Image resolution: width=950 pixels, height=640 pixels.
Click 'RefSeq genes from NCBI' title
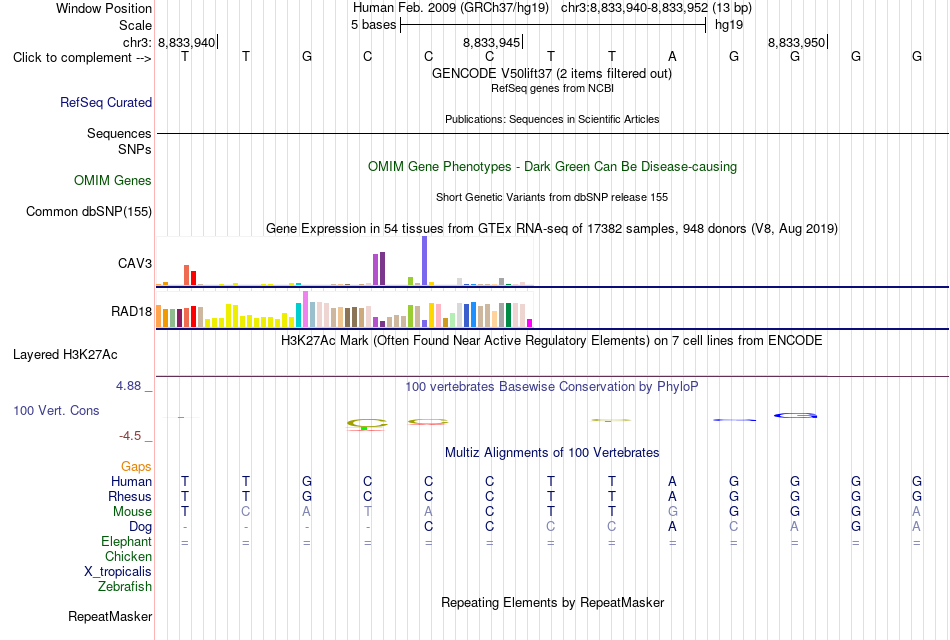tap(553, 88)
